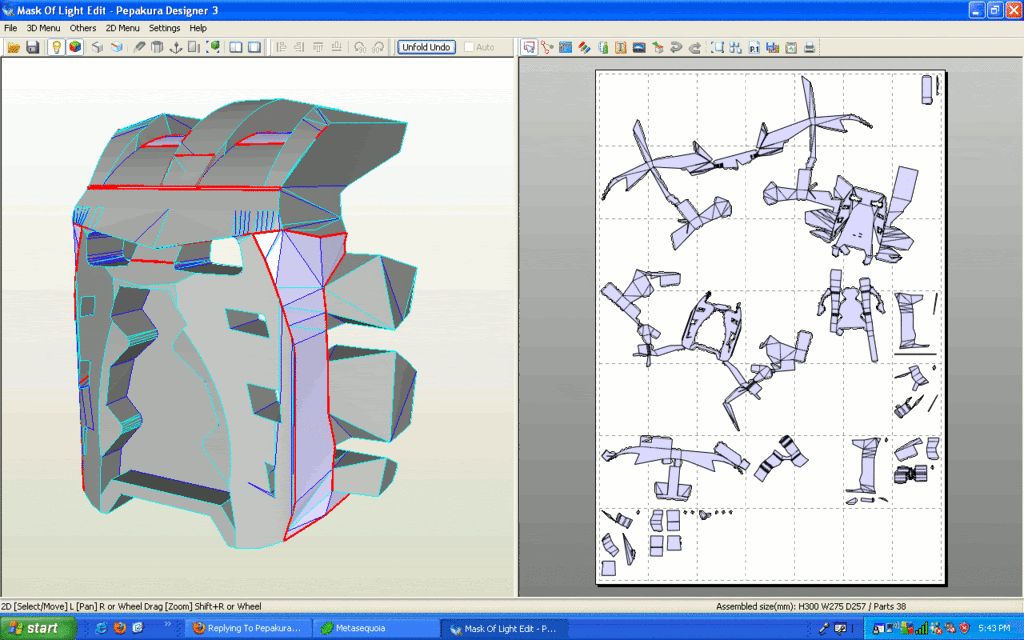Toggle the Auto checkbox

(469, 47)
